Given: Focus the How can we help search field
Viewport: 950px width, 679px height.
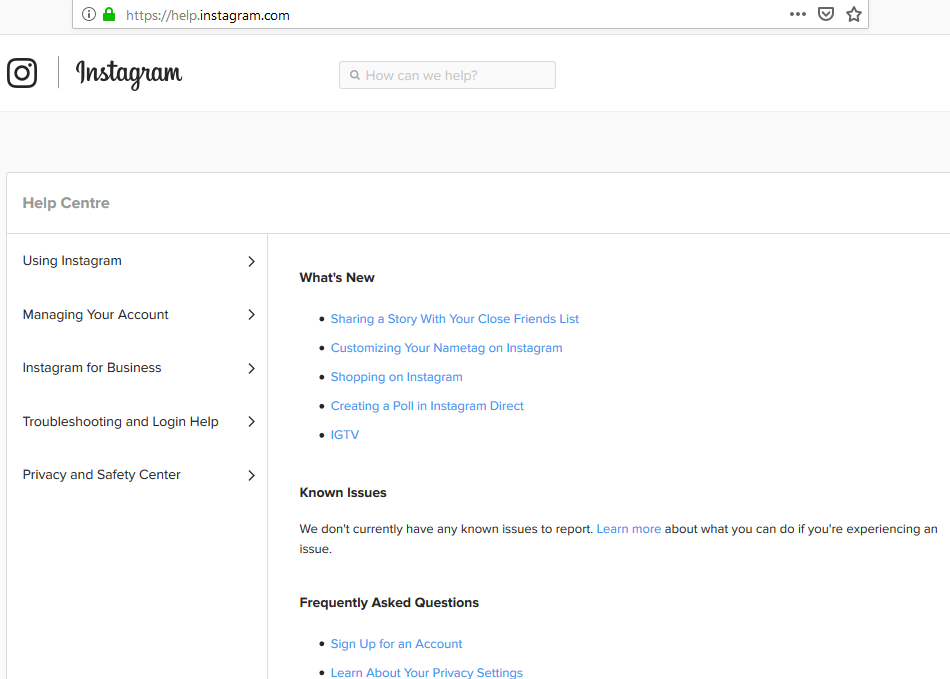Looking at the screenshot, I should tap(455, 75).
